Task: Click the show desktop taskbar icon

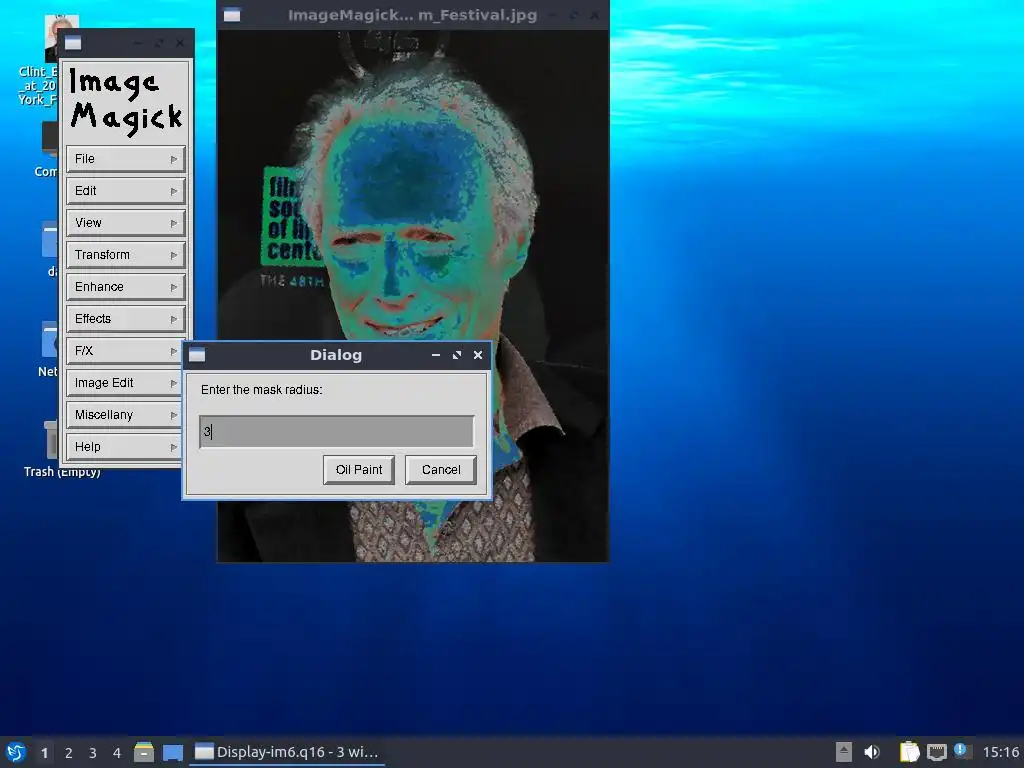Action: click(173, 752)
